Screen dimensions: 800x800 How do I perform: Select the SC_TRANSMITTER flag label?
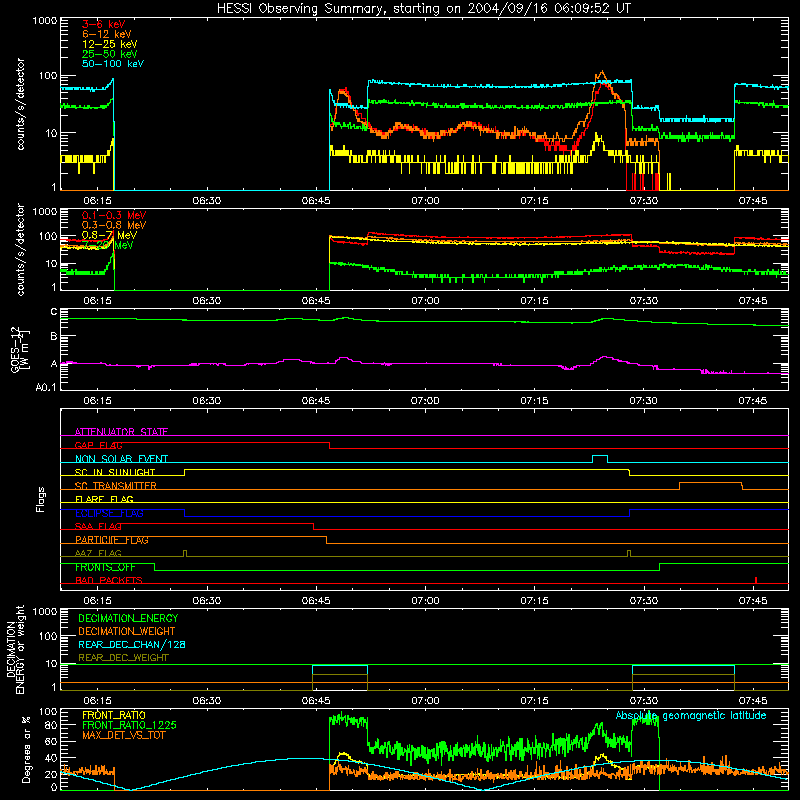click(x=115, y=486)
